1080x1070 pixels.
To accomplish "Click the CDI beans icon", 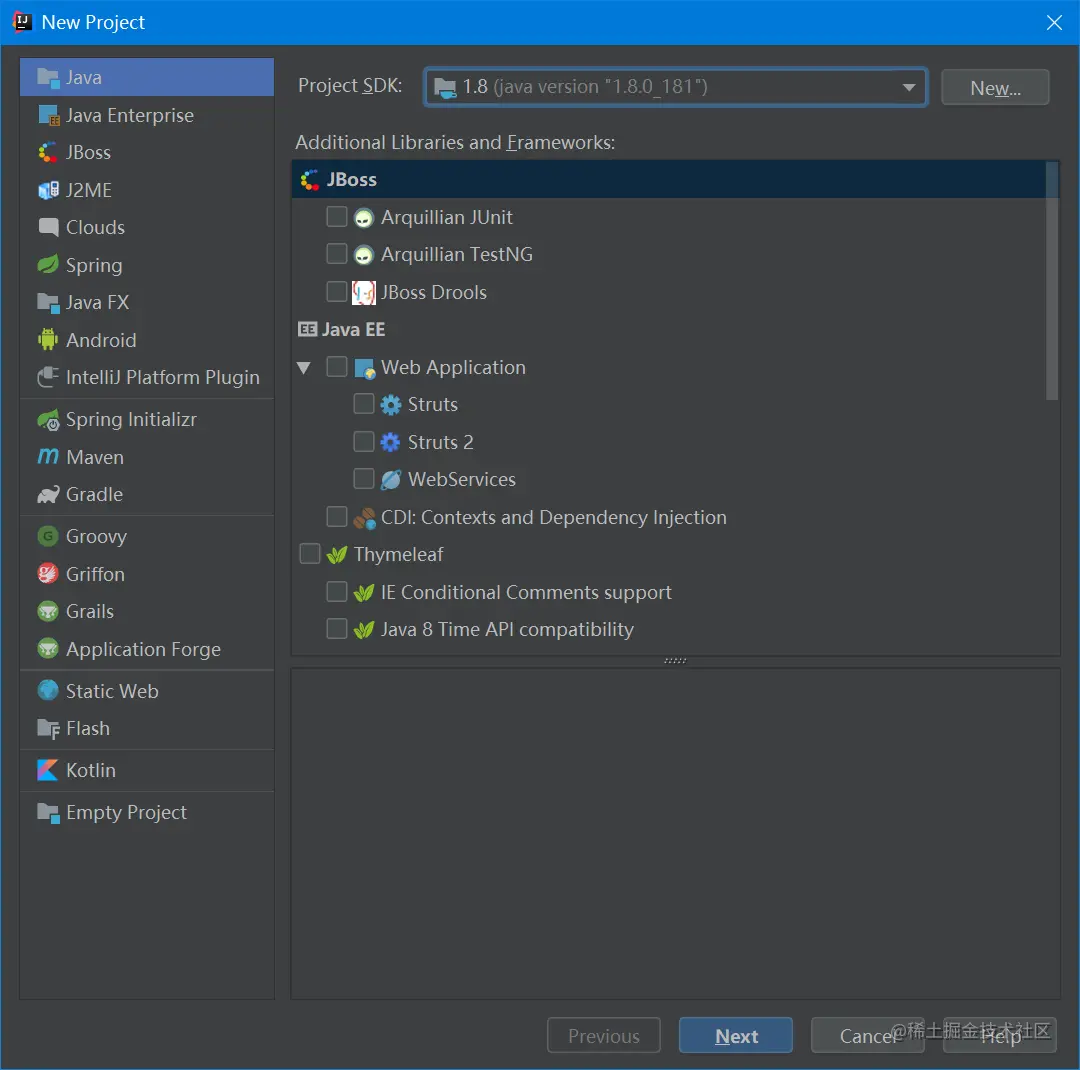I will click(x=364, y=517).
